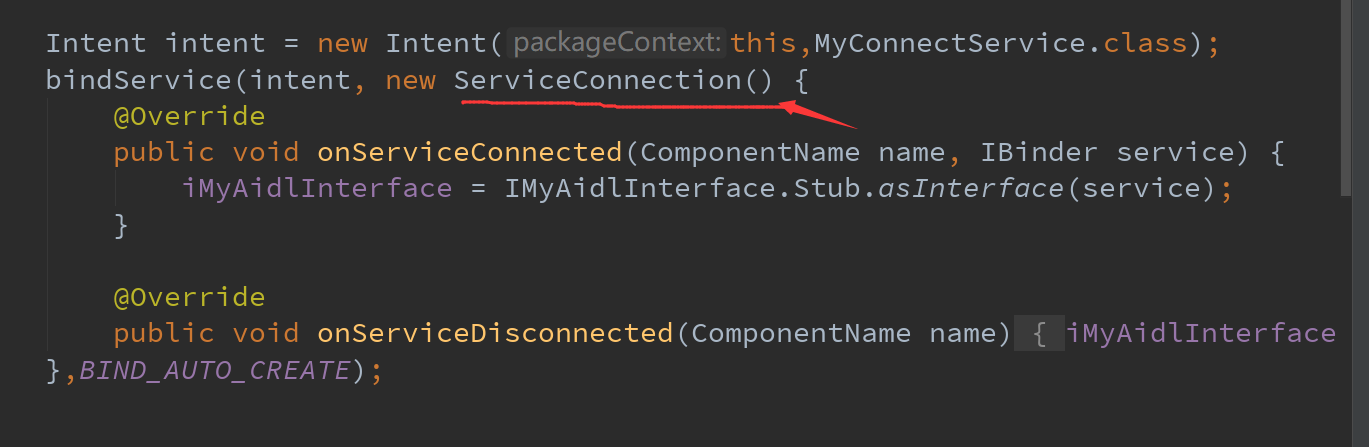
Task: Click the first ComponentName parameter type
Action: pos(749,152)
